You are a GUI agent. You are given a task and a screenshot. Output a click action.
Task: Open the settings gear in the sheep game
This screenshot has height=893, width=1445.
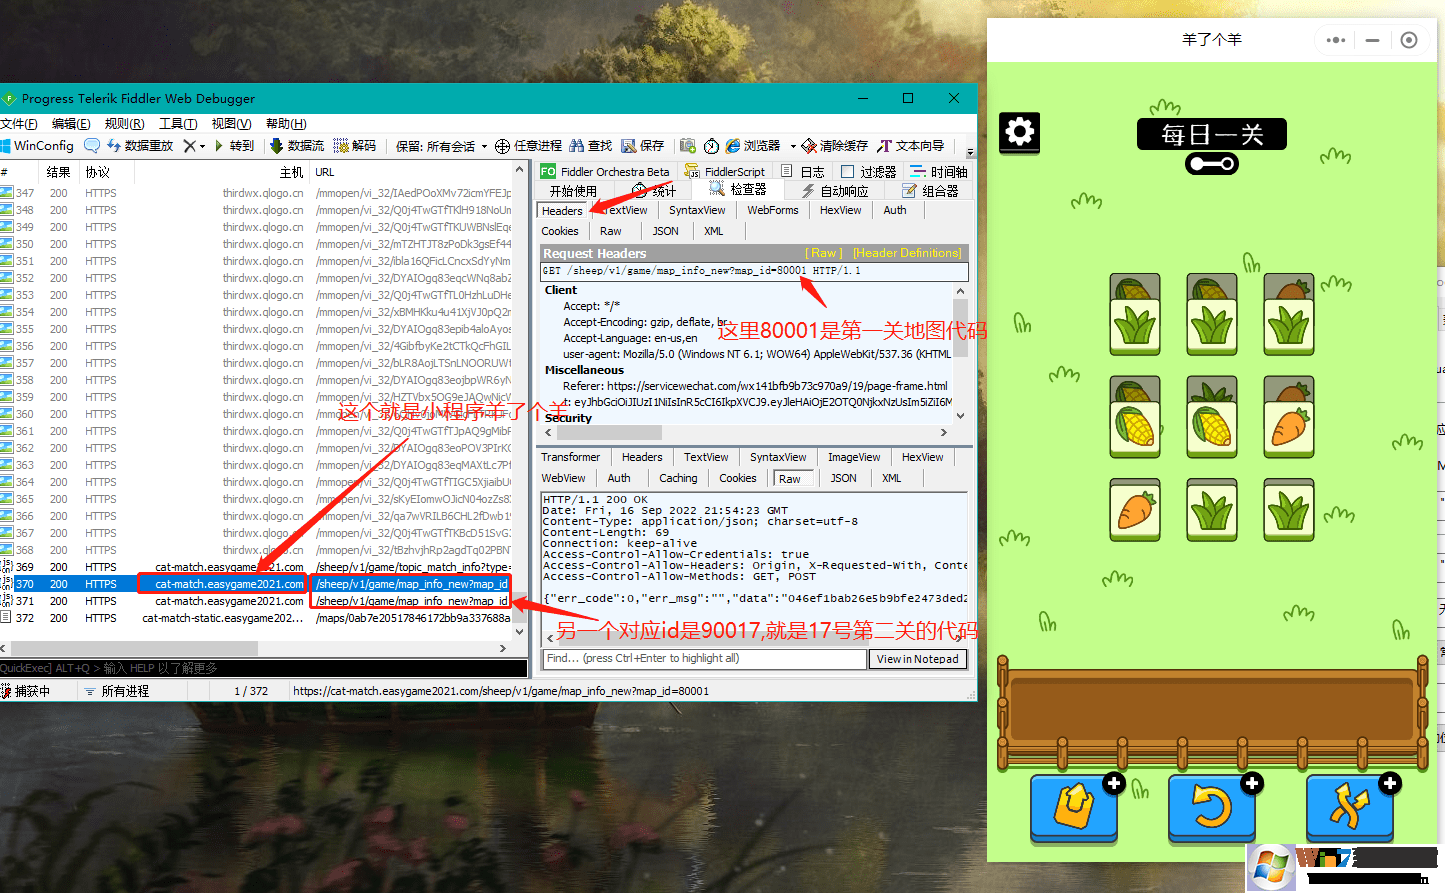1019,131
